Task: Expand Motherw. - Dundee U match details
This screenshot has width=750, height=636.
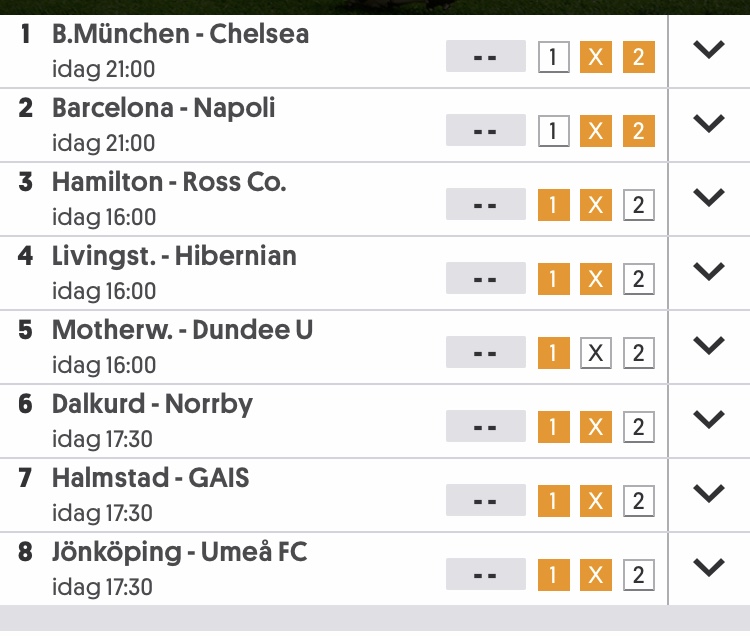Action: (709, 345)
